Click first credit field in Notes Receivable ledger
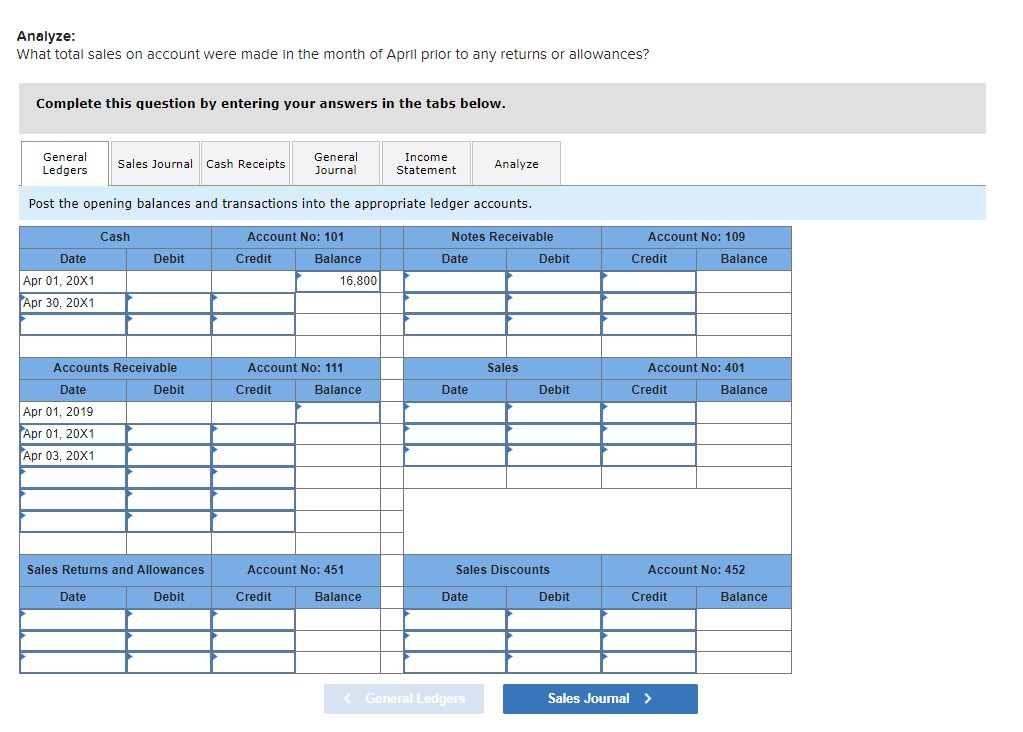 [649, 281]
